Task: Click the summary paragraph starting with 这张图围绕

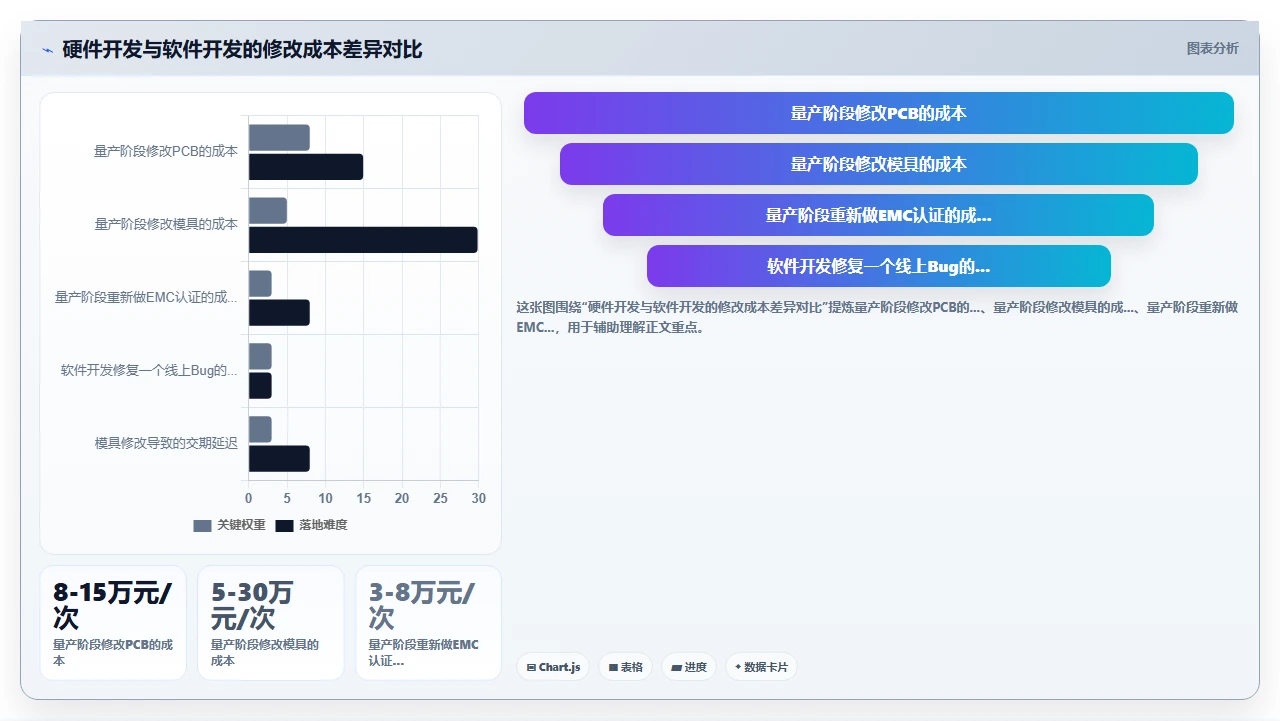Action: click(877, 317)
